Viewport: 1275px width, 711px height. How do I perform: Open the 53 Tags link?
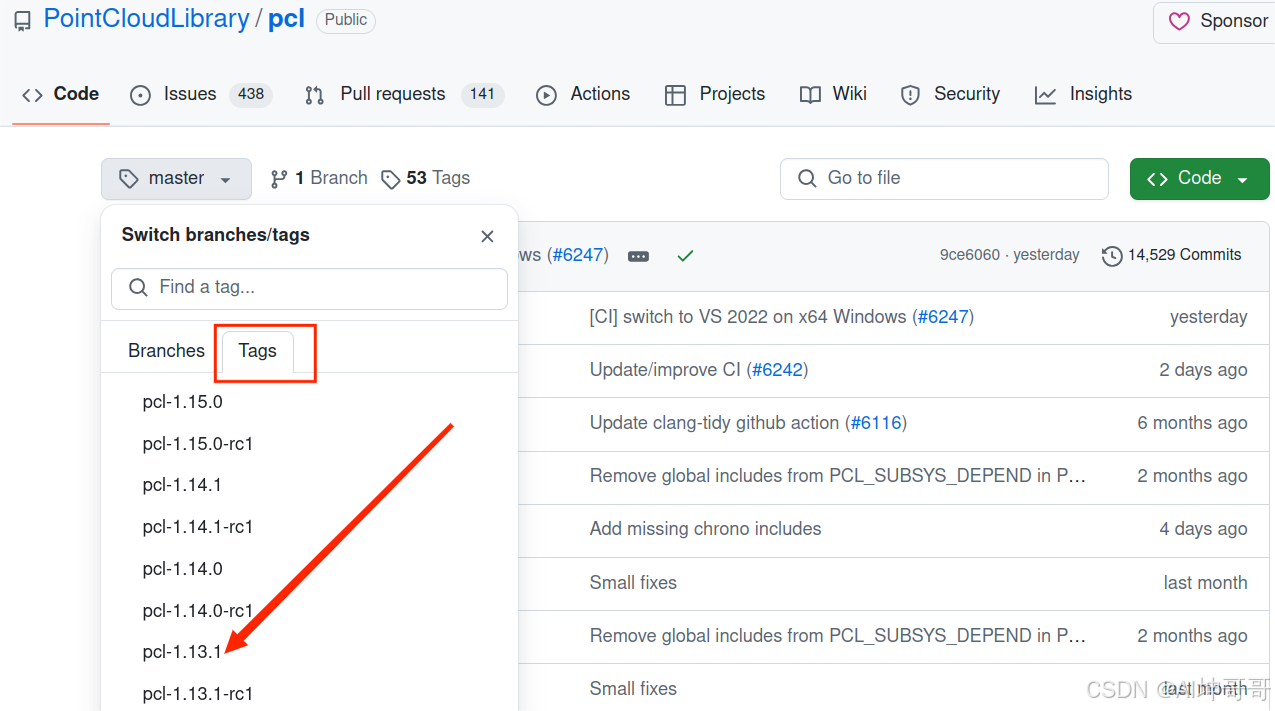point(425,178)
